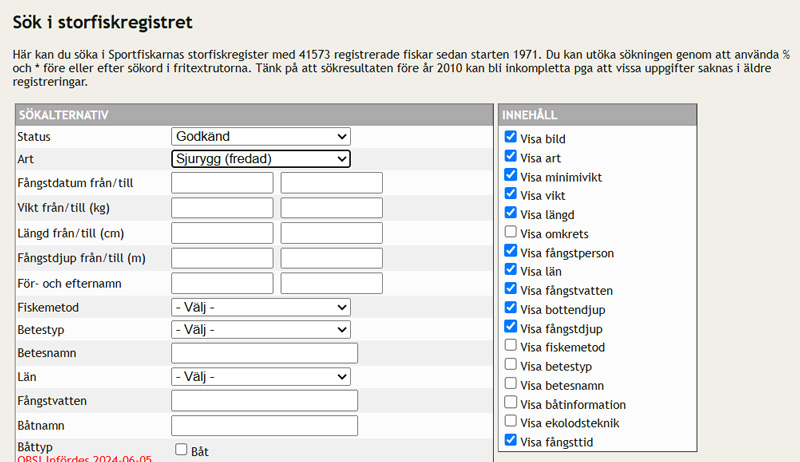Open the Status dropdown showing Godkänd

261,137
